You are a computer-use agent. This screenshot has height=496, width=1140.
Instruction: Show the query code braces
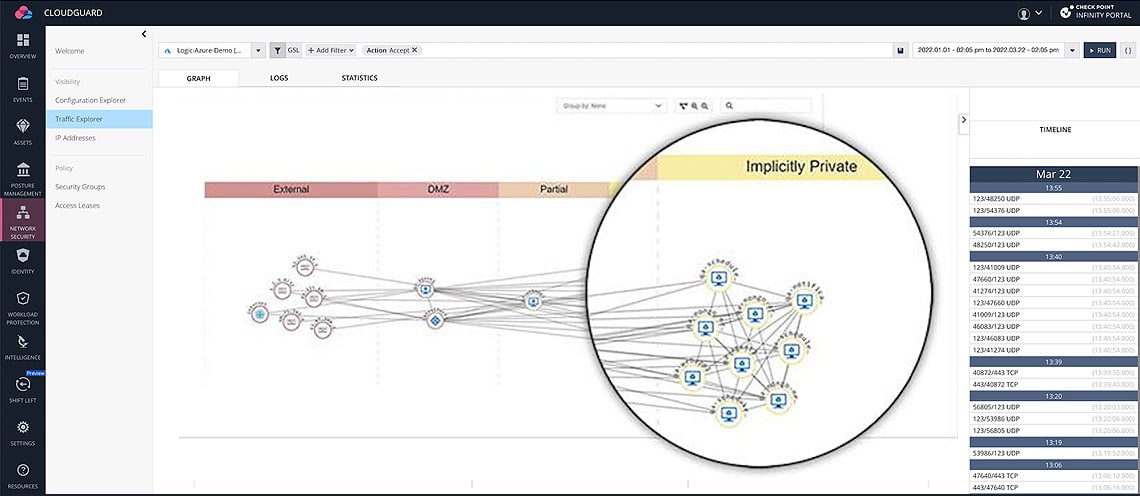[1128, 50]
